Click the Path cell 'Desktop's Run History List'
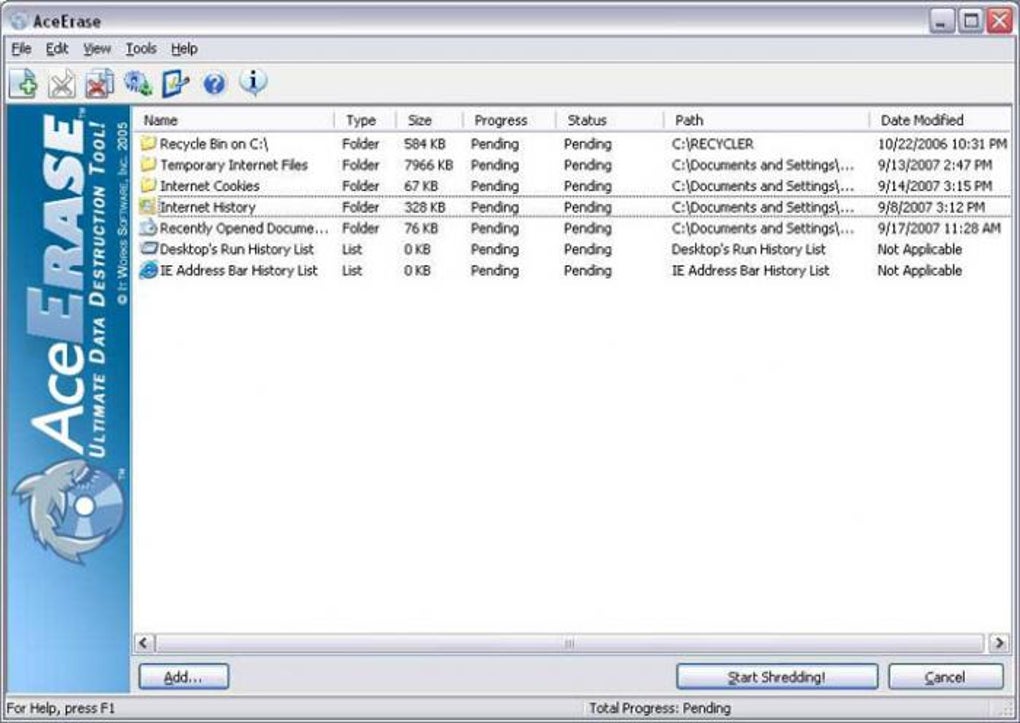 click(748, 249)
